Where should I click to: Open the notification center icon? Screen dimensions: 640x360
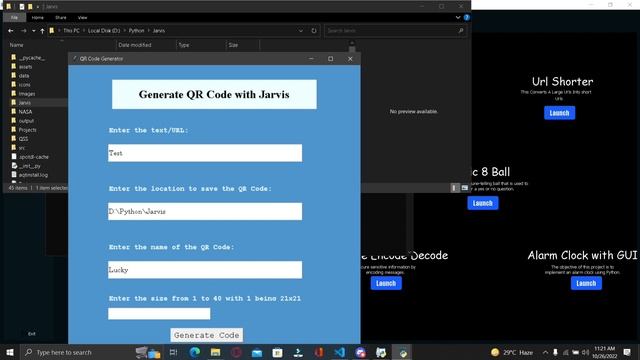tap(627, 352)
